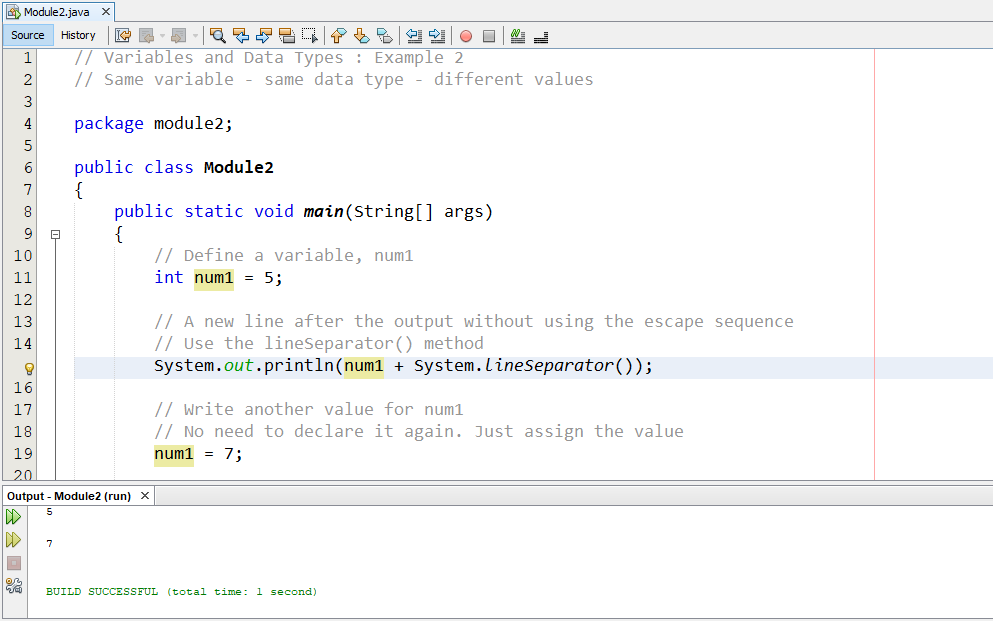Image resolution: width=993 pixels, height=621 pixels.
Task: Click the lightbulb hint on line 15
Action: tap(28, 368)
